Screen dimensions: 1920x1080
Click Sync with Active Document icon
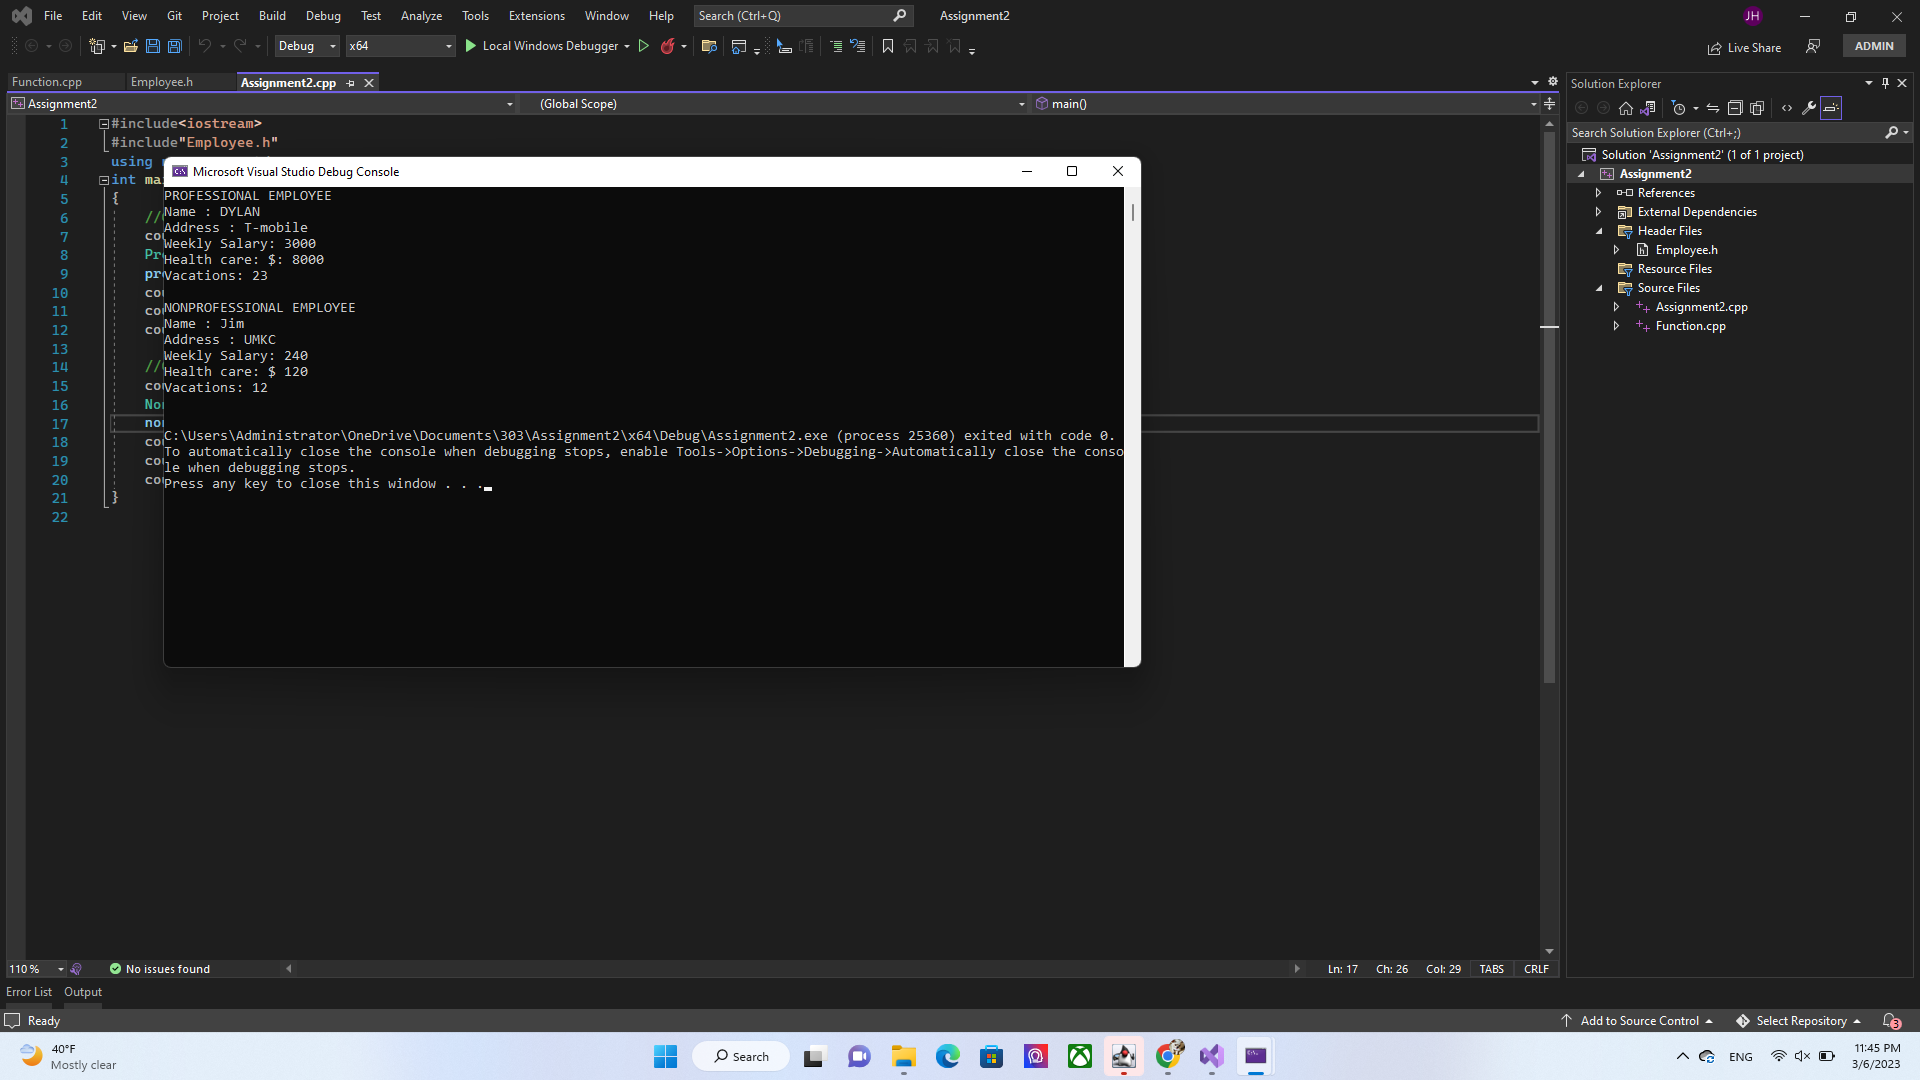[1712, 108]
